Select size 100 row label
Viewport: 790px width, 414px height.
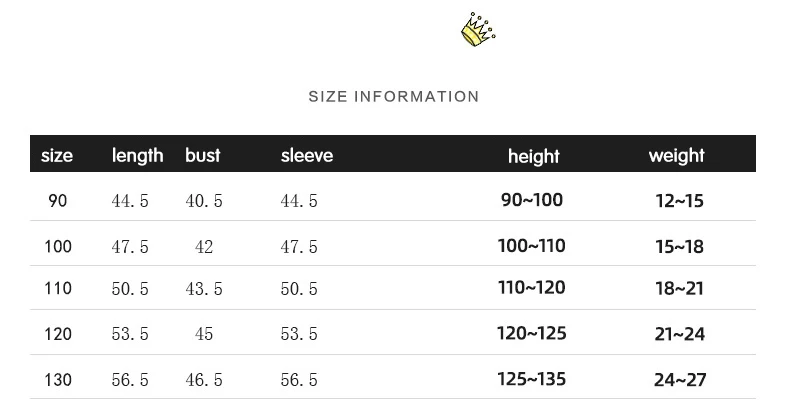coord(58,246)
